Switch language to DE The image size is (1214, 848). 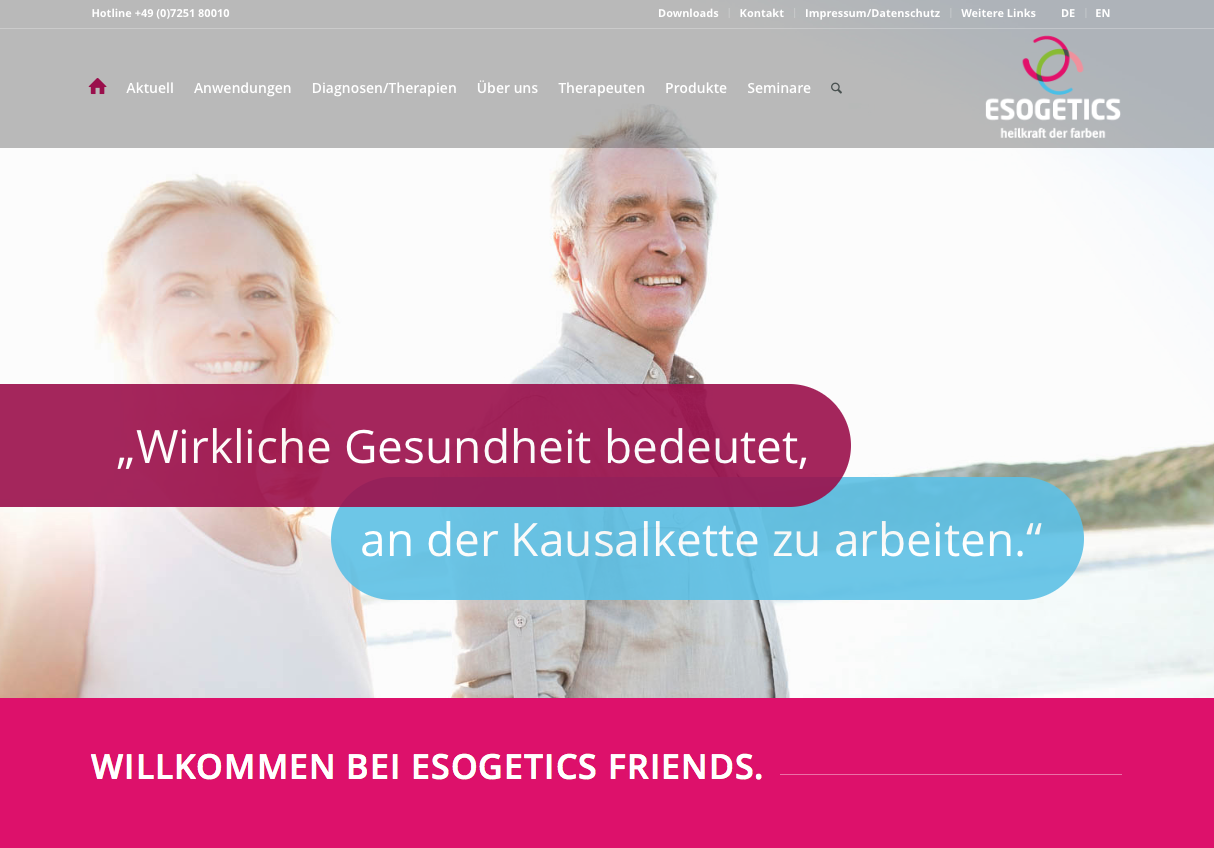click(x=1068, y=13)
